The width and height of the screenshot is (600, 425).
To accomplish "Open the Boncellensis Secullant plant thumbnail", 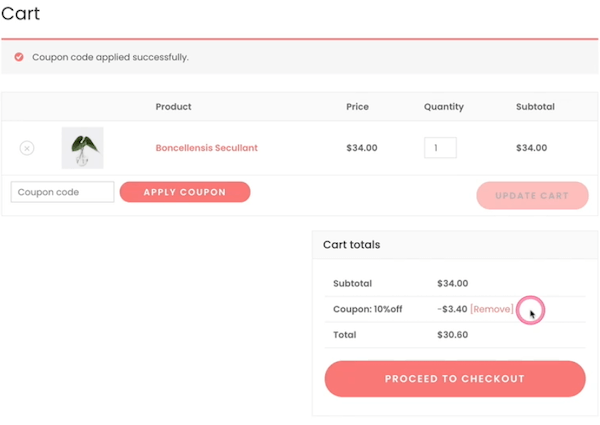I will (82, 148).
